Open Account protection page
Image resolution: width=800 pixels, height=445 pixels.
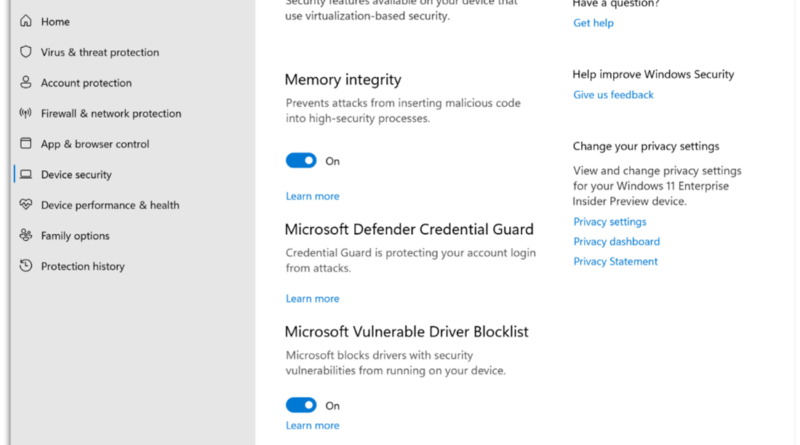(x=86, y=83)
